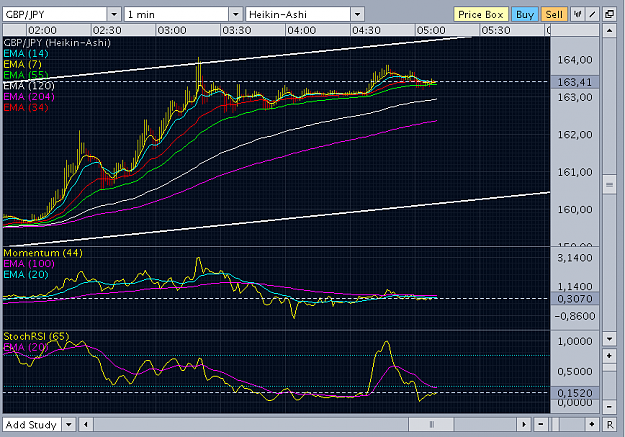Select the EMA (204) legend label

click(29, 96)
